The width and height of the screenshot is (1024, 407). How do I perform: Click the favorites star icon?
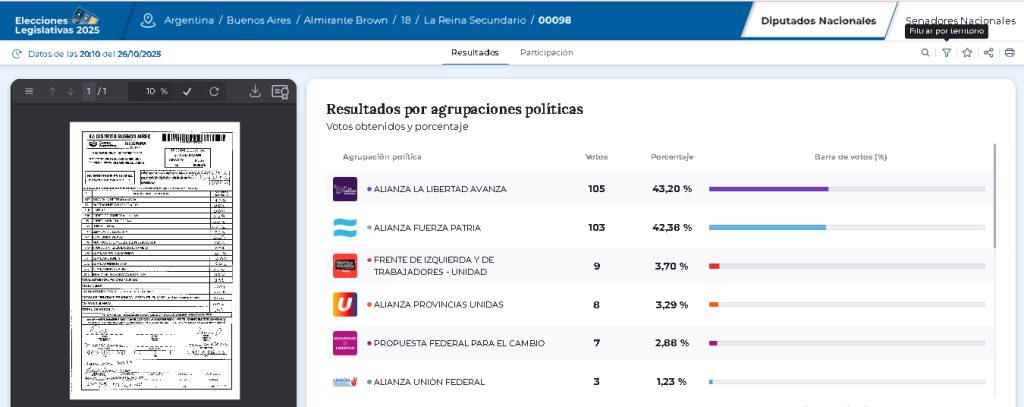(967, 53)
